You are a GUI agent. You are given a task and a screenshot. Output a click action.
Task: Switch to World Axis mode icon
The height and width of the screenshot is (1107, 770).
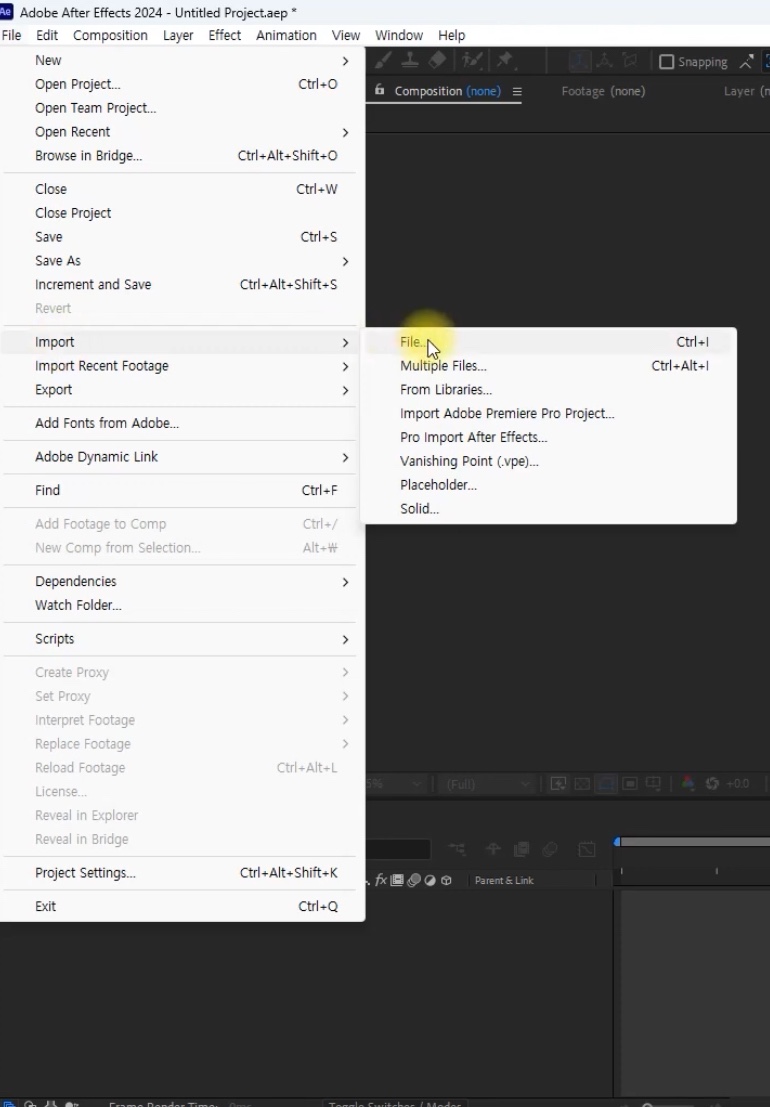click(x=605, y=61)
